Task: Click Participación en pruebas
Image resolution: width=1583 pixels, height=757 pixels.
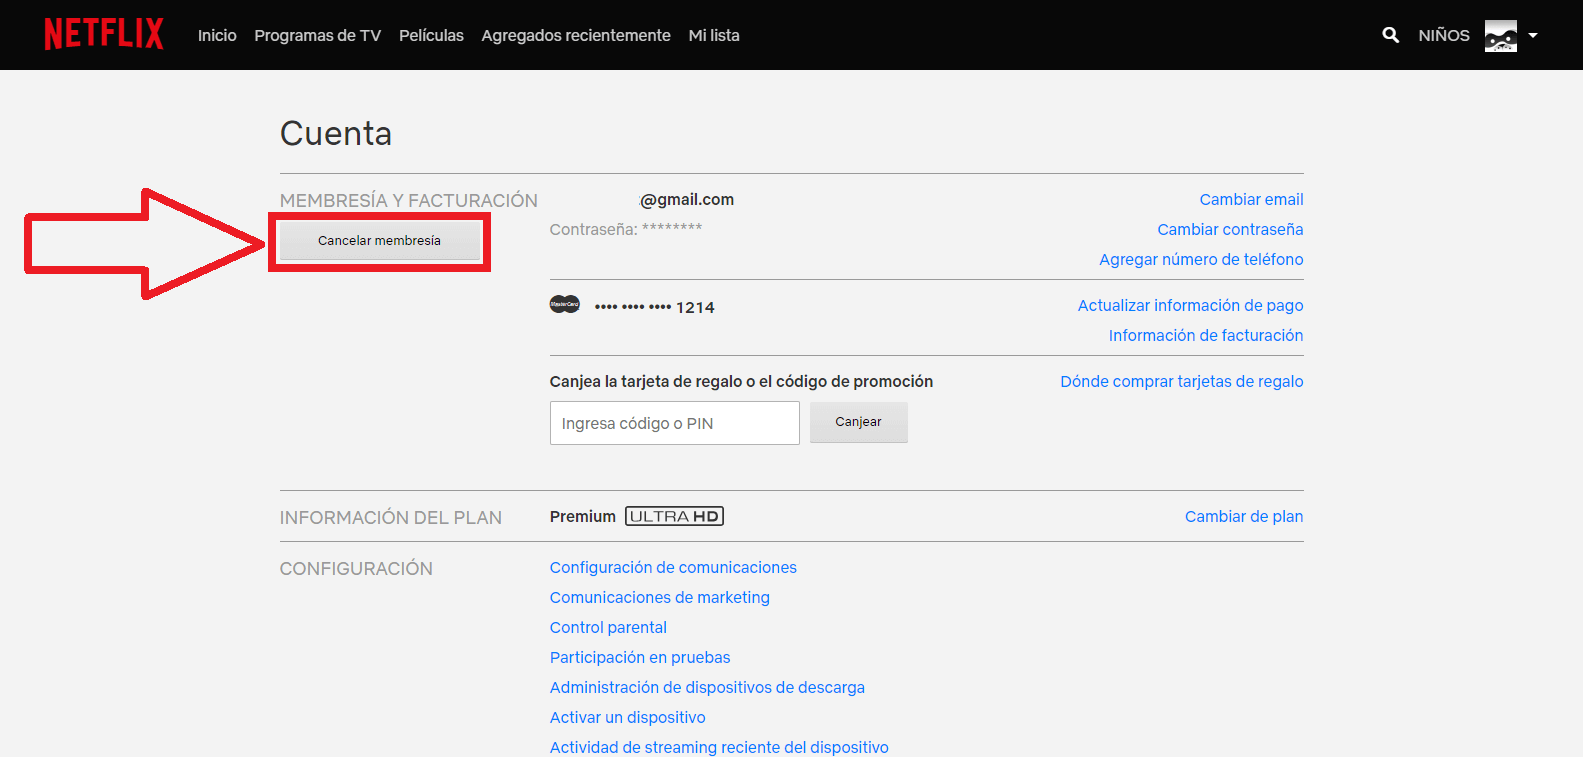Action: [640, 657]
